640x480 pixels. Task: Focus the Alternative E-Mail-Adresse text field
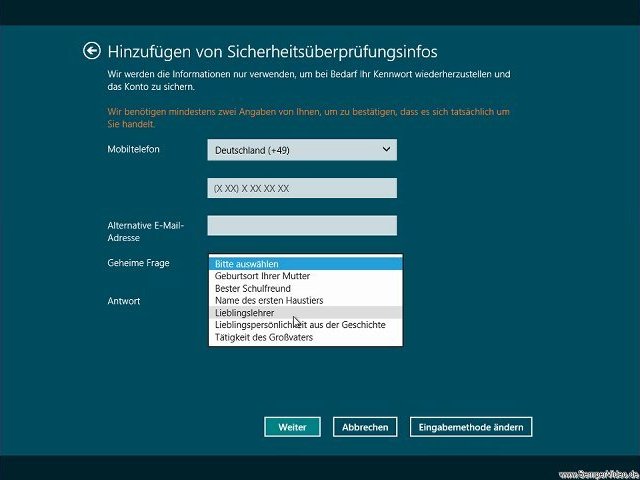[x=302, y=226]
